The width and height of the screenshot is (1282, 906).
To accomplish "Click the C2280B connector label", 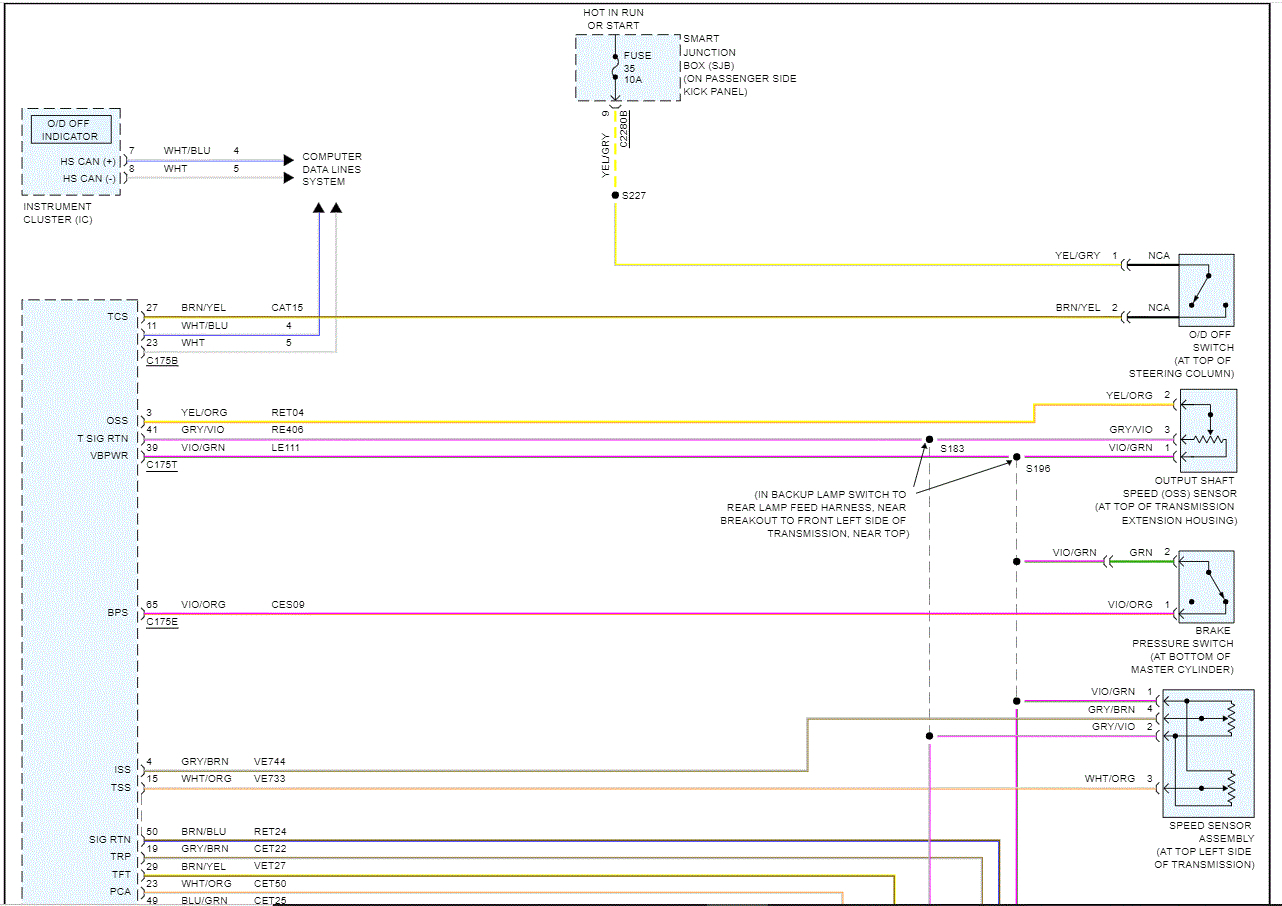I will pyautogui.click(x=625, y=129).
